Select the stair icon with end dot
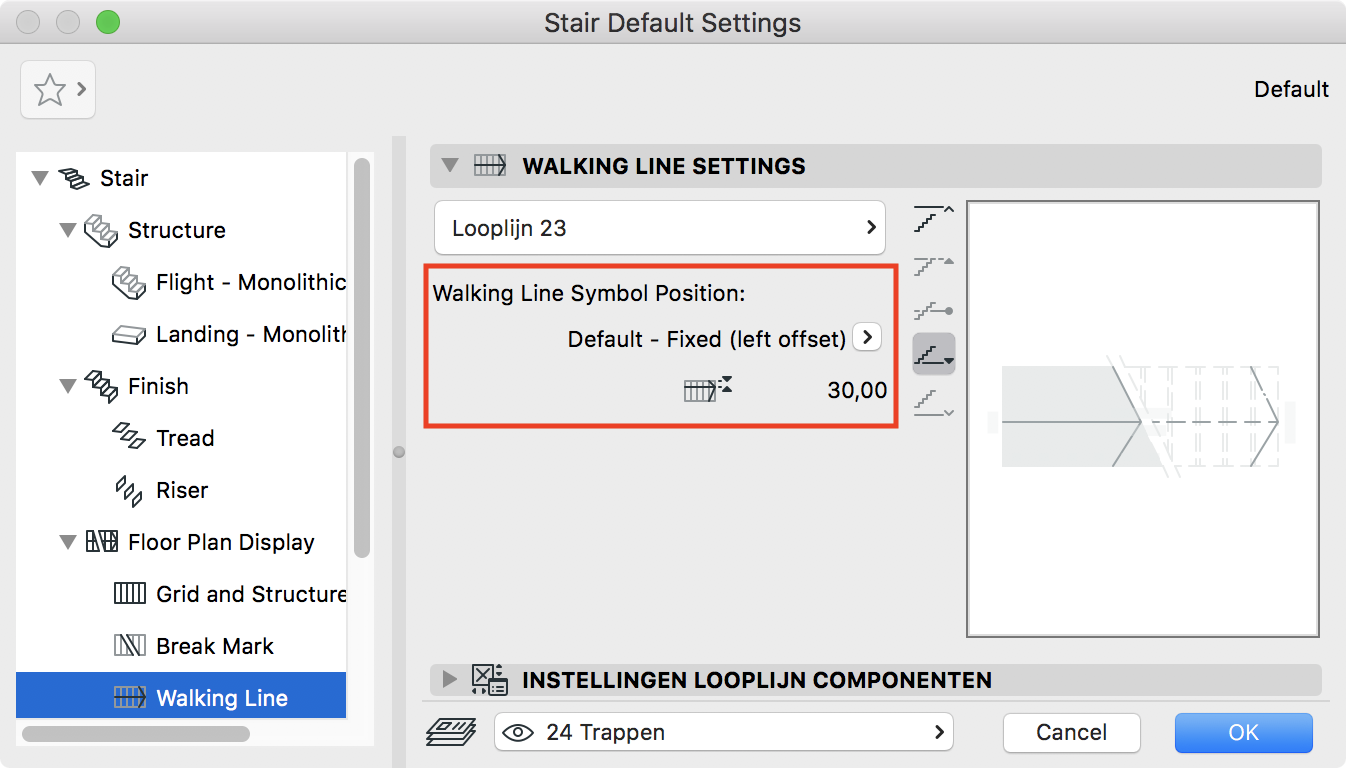 934,310
